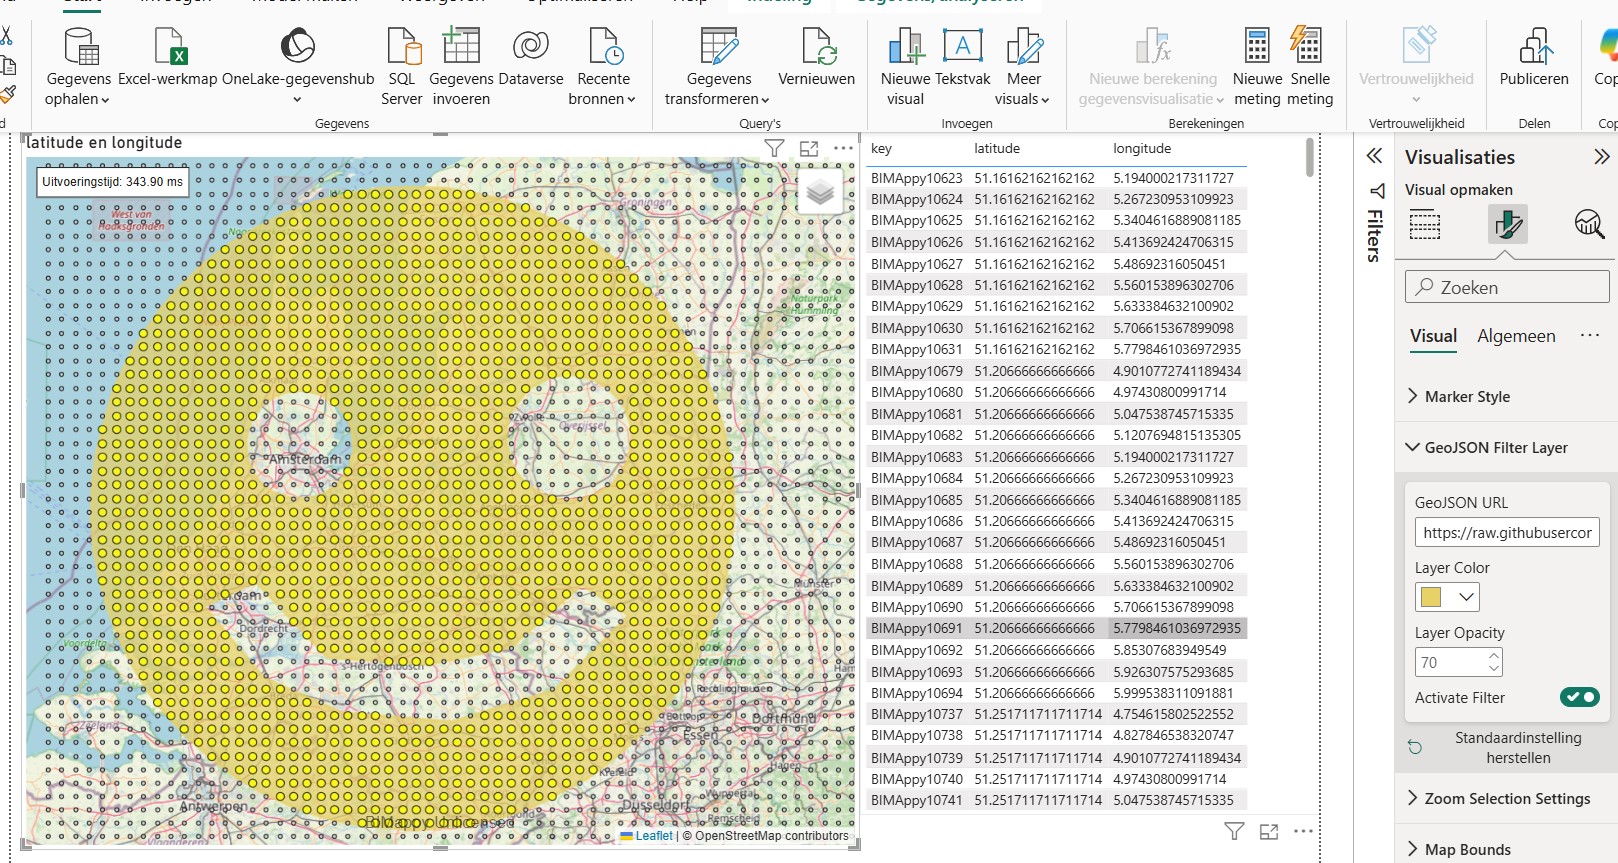The width and height of the screenshot is (1618, 863).
Task: Click the highlighted row BIMAppy10691
Action: (x=1056, y=628)
